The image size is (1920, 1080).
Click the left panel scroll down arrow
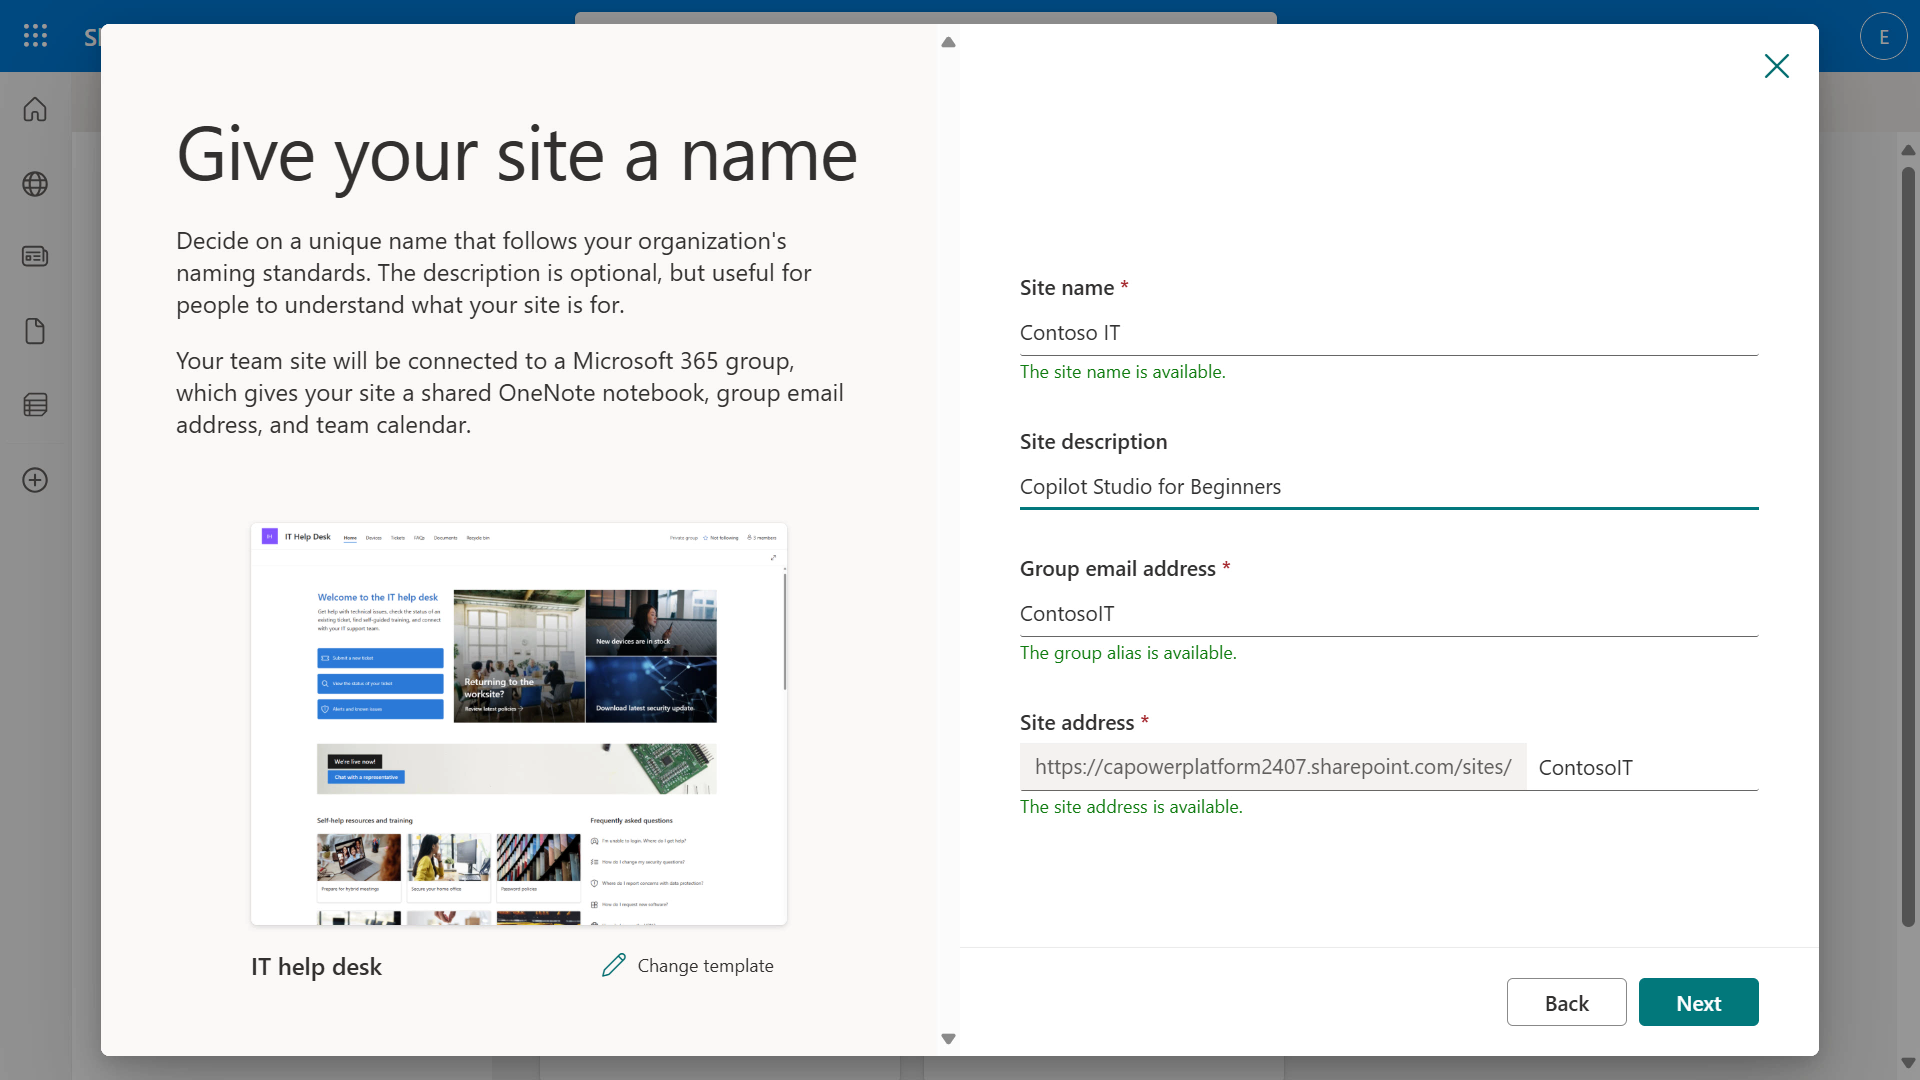[x=948, y=1039]
